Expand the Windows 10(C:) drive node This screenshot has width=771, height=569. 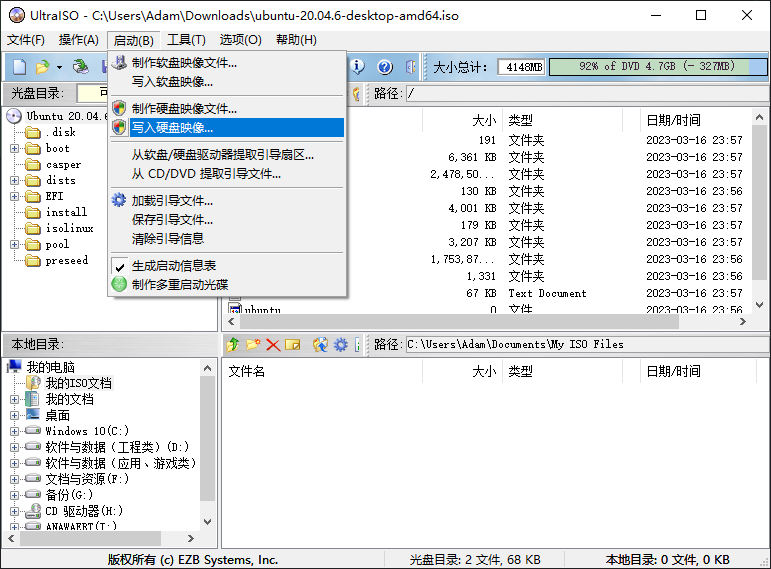(15, 431)
